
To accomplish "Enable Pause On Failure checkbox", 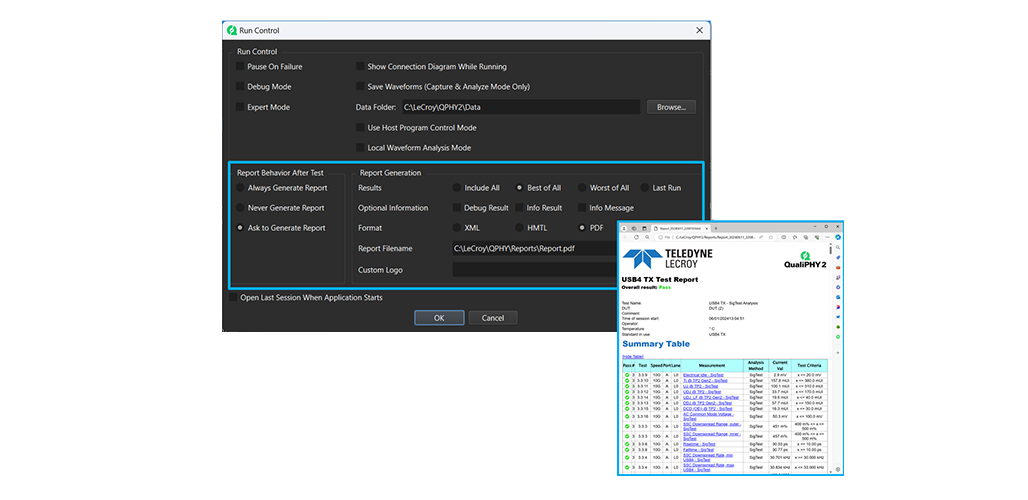I will click(x=240, y=67).
